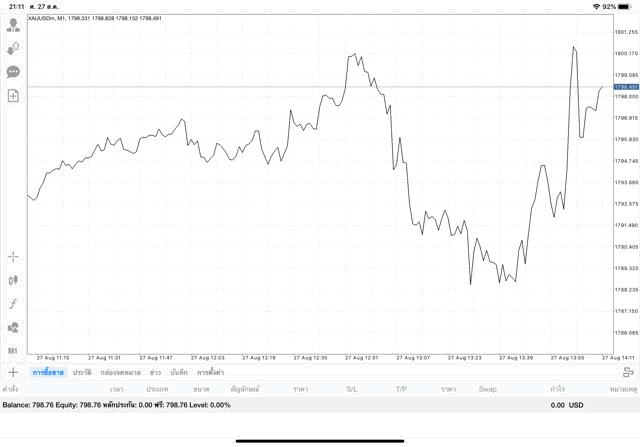Screen dimensions: 640x447
Task: Open the กล่องจดหมาย tab
Action: (120, 372)
